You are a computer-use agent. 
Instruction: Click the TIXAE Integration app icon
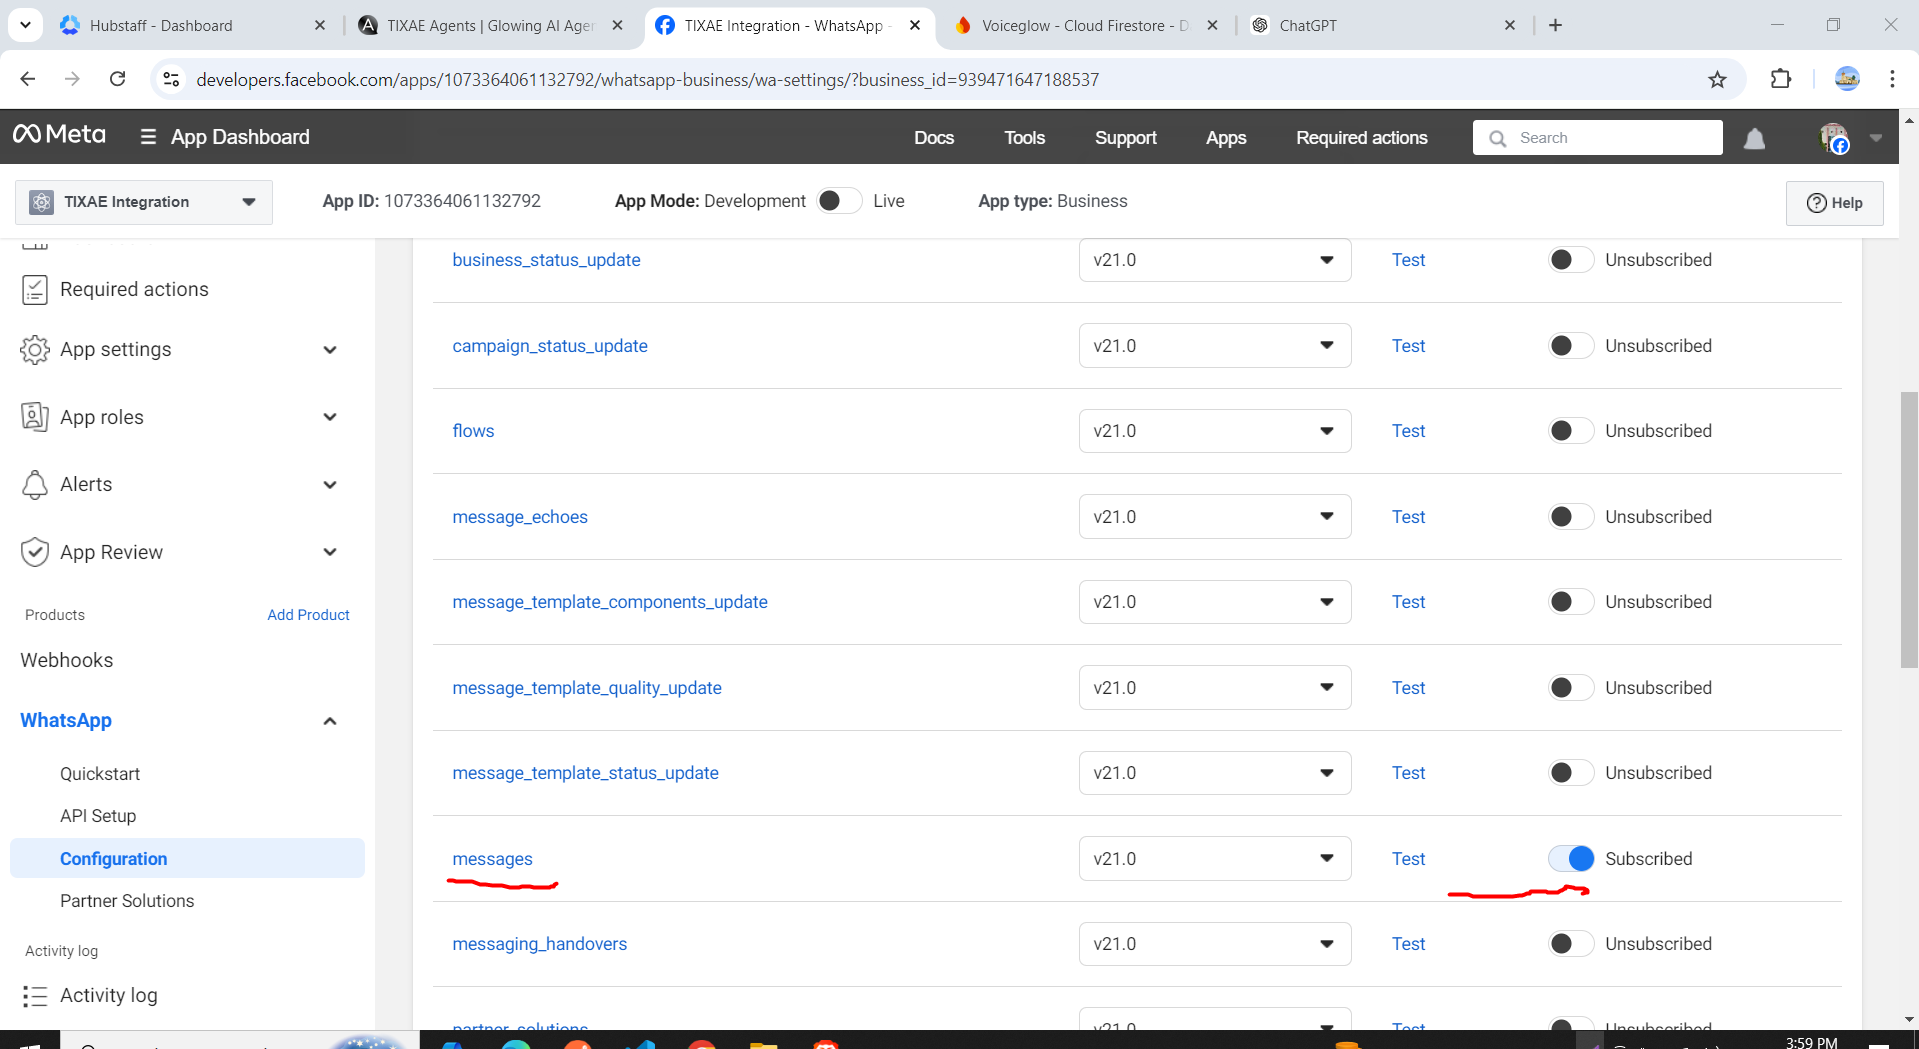[41, 202]
